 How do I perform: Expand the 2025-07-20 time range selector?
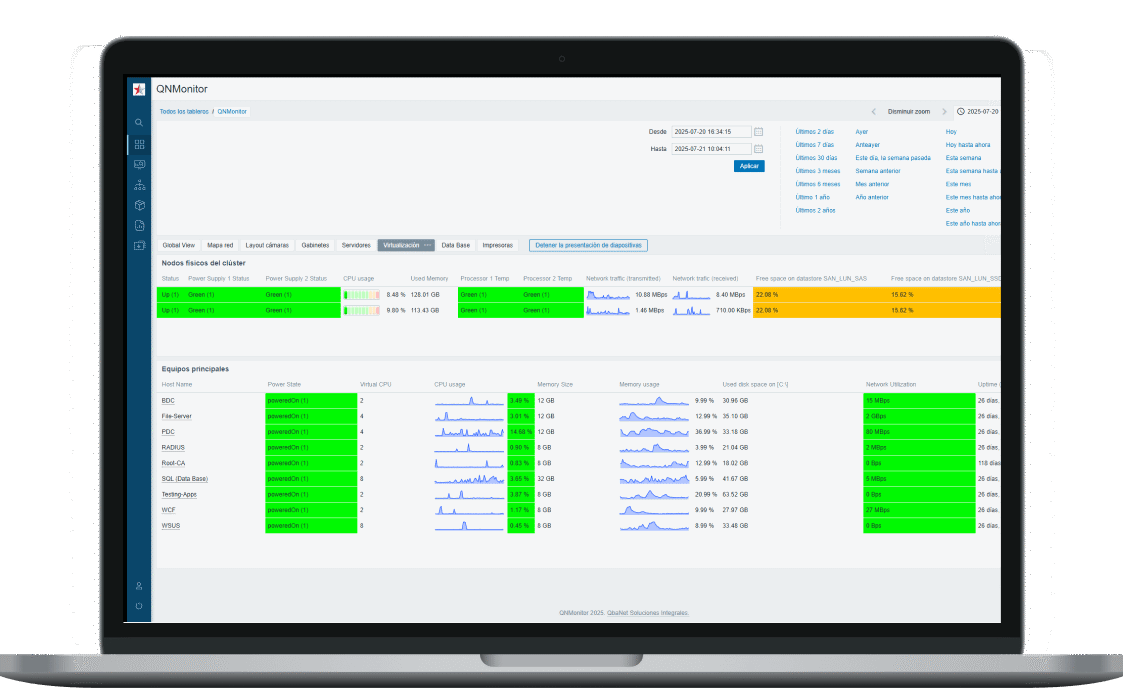pyautogui.click(x=977, y=112)
